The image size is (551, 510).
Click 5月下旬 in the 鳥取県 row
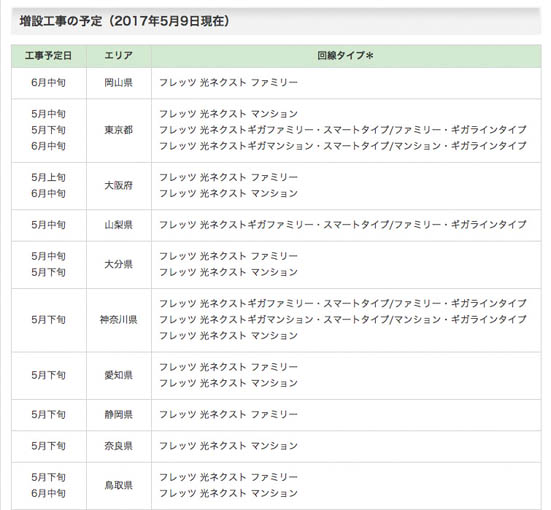48,478
